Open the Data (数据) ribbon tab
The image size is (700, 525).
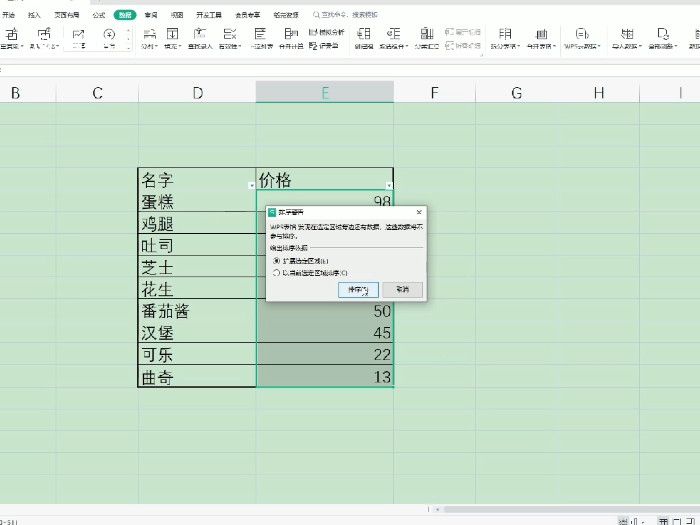coord(125,15)
